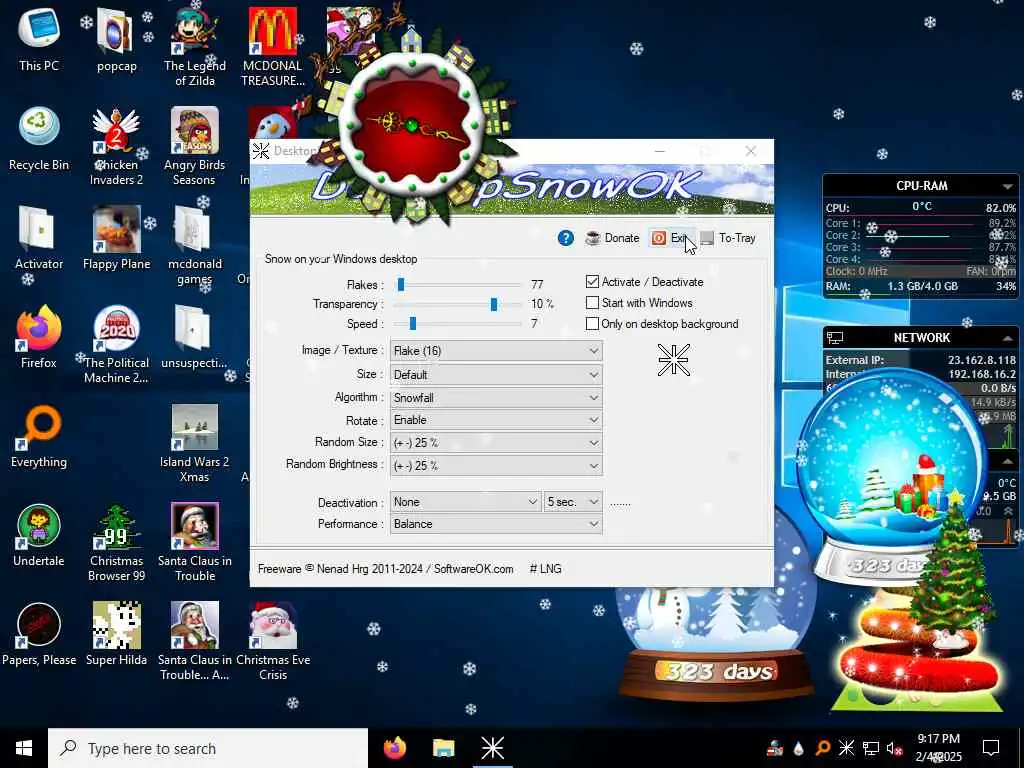Select the Island Wars 2 Xmas shortcut
Viewport: 1024px width, 768px height.
tap(195, 444)
